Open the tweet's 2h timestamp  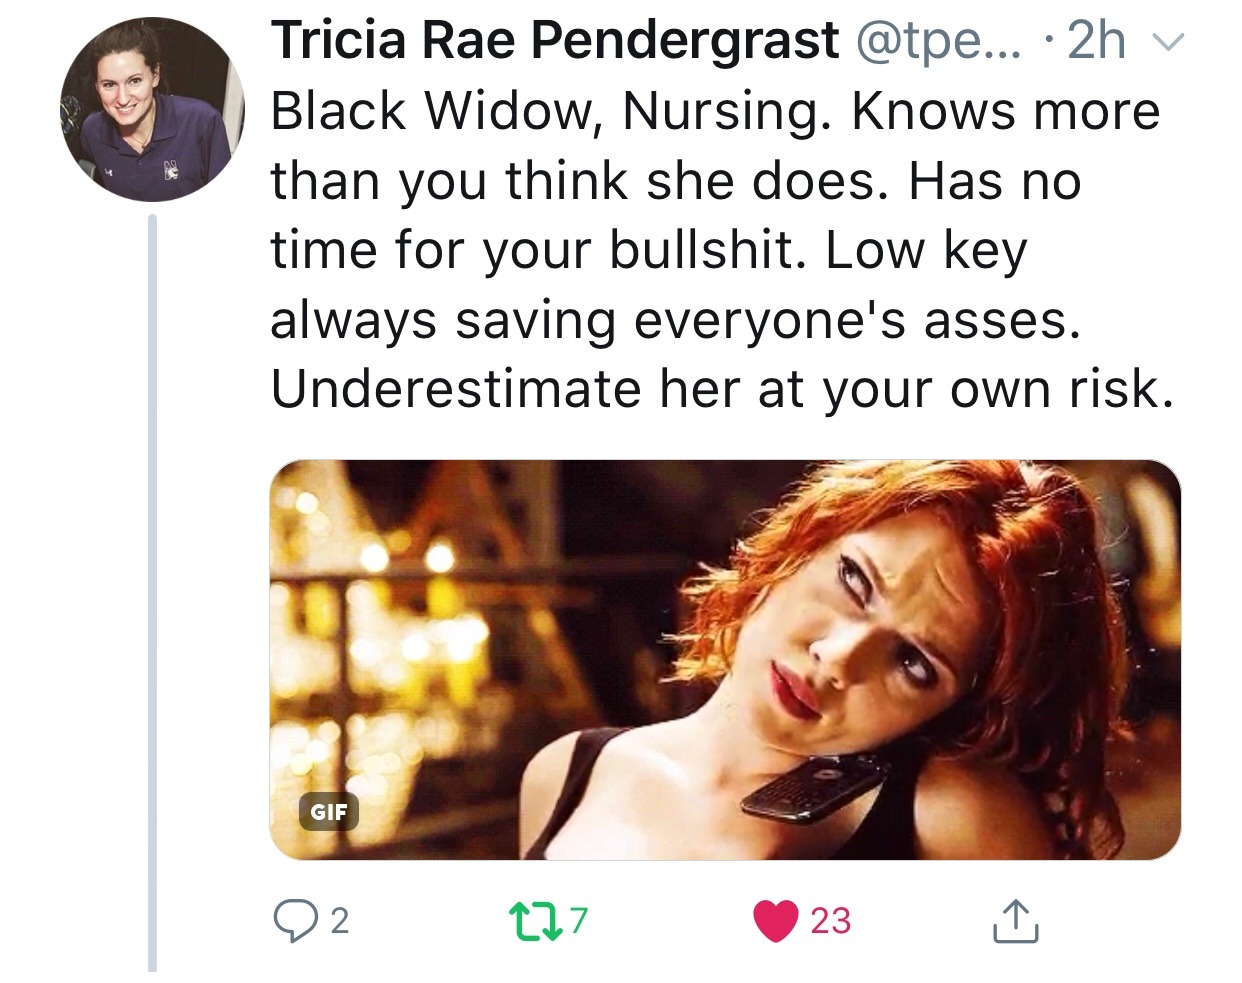pyautogui.click(x=1096, y=41)
